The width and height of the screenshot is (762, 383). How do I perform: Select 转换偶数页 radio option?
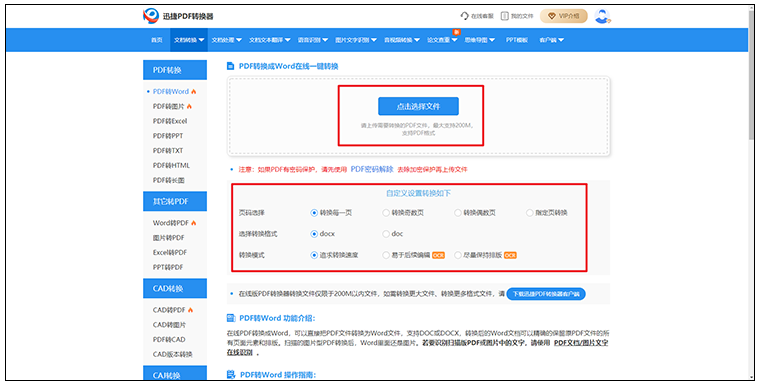pos(458,213)
